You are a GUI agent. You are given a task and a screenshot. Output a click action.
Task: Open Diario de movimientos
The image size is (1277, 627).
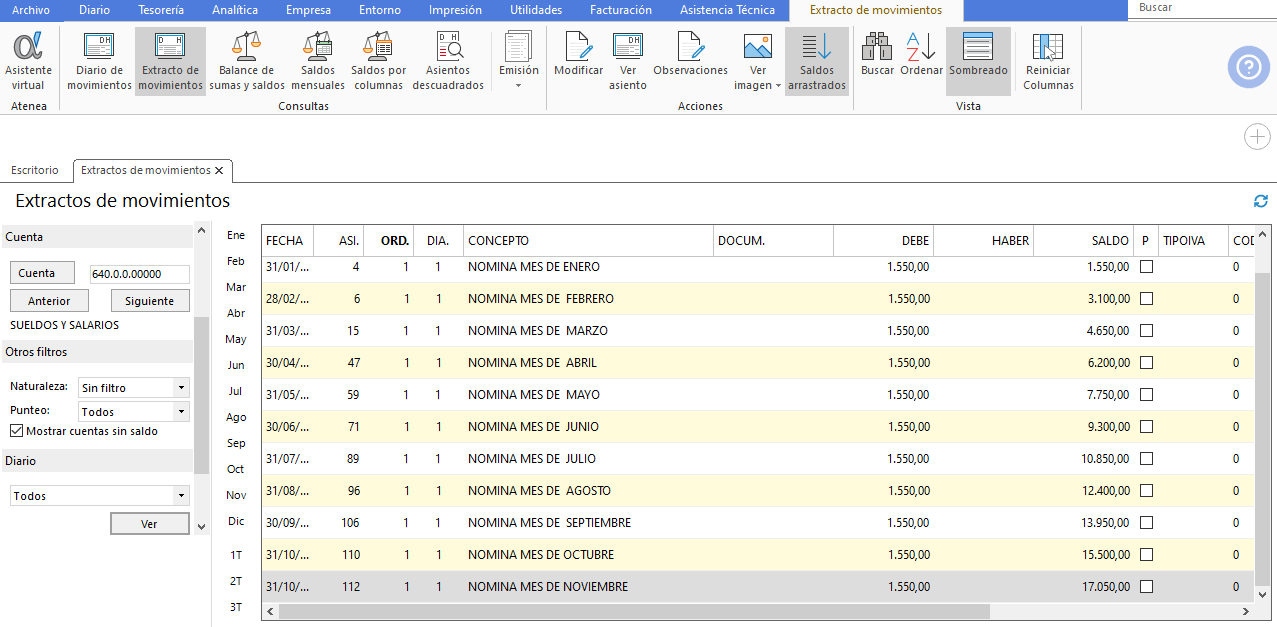click(x=99, y=61)
